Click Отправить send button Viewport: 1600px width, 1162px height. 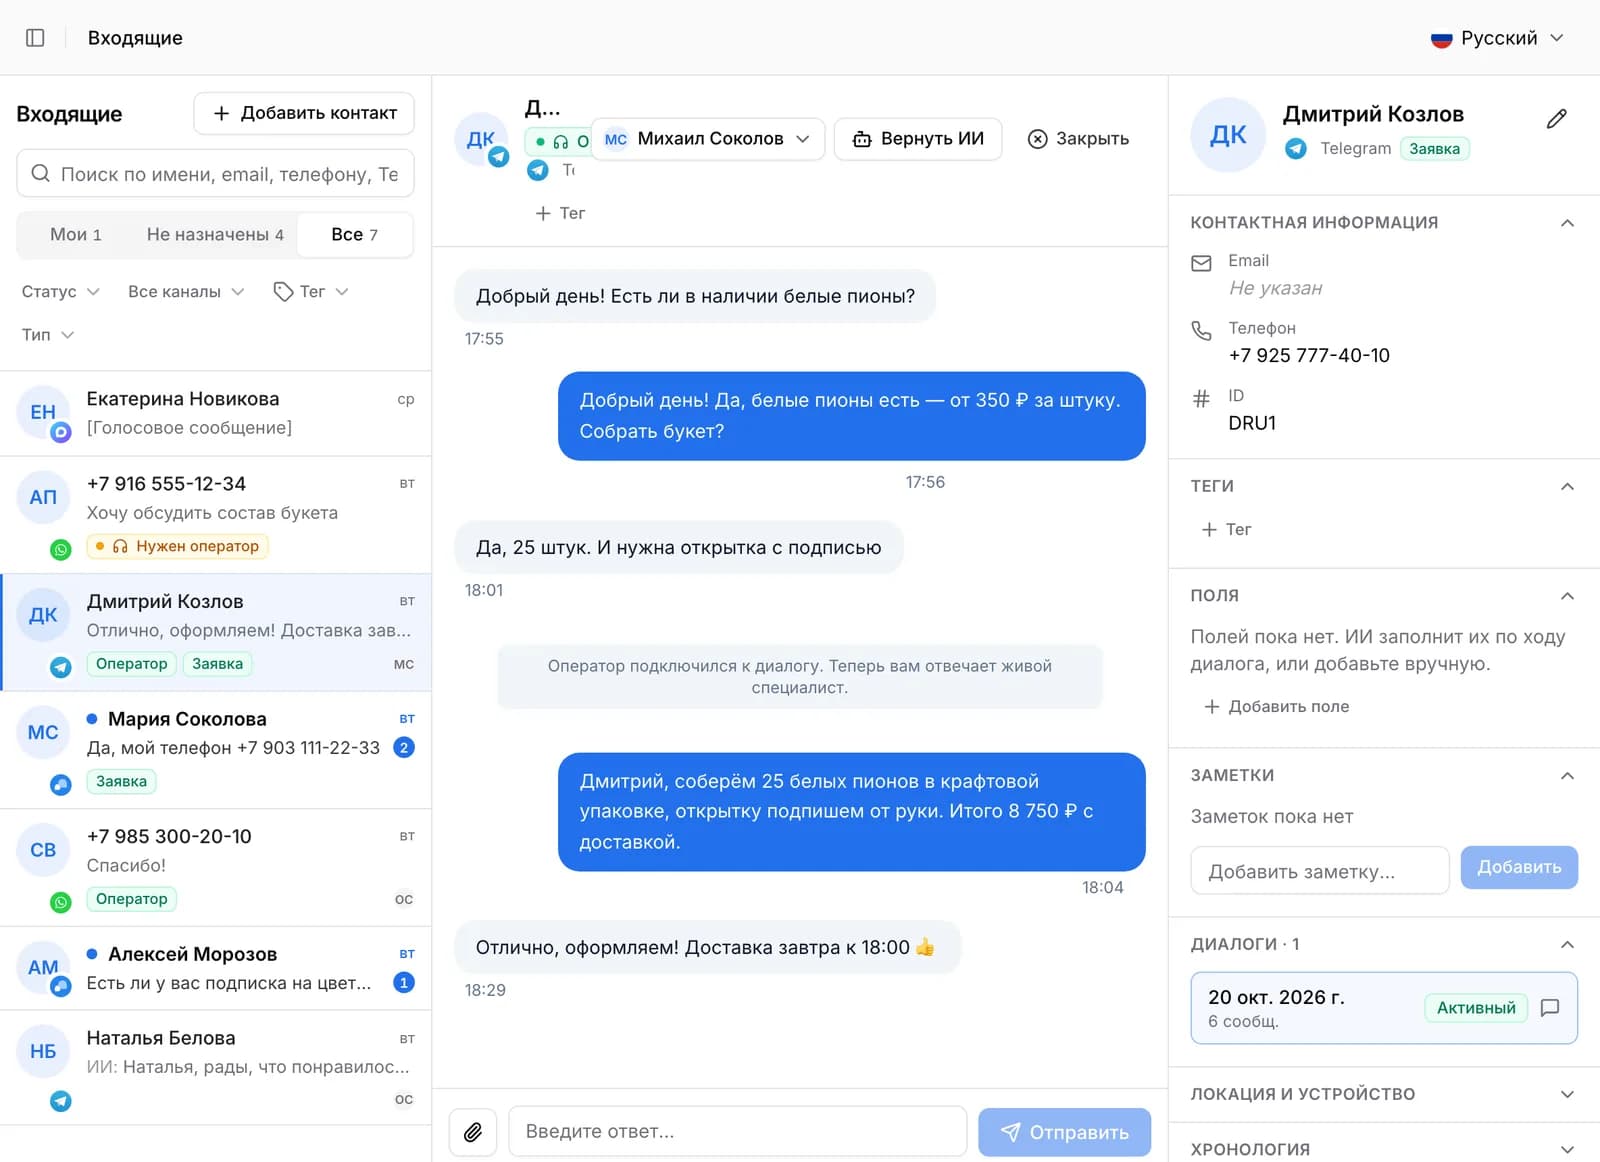click(x=1064, y=1132)
